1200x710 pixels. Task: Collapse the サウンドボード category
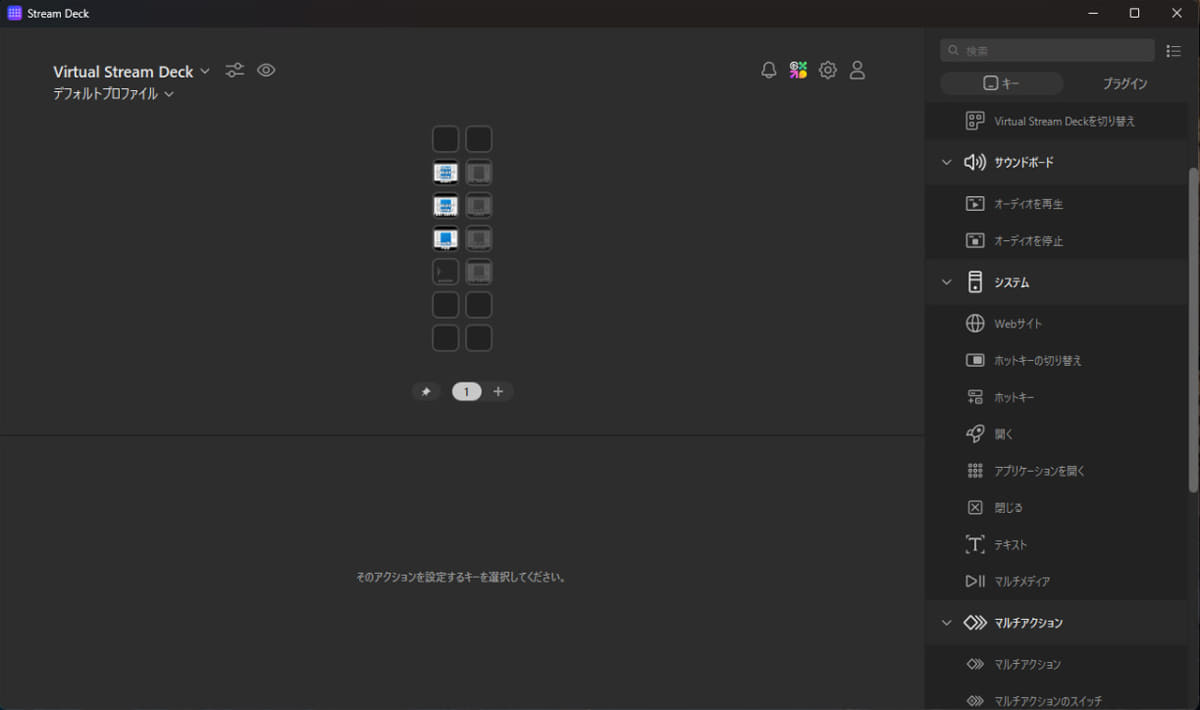point(946,161)
